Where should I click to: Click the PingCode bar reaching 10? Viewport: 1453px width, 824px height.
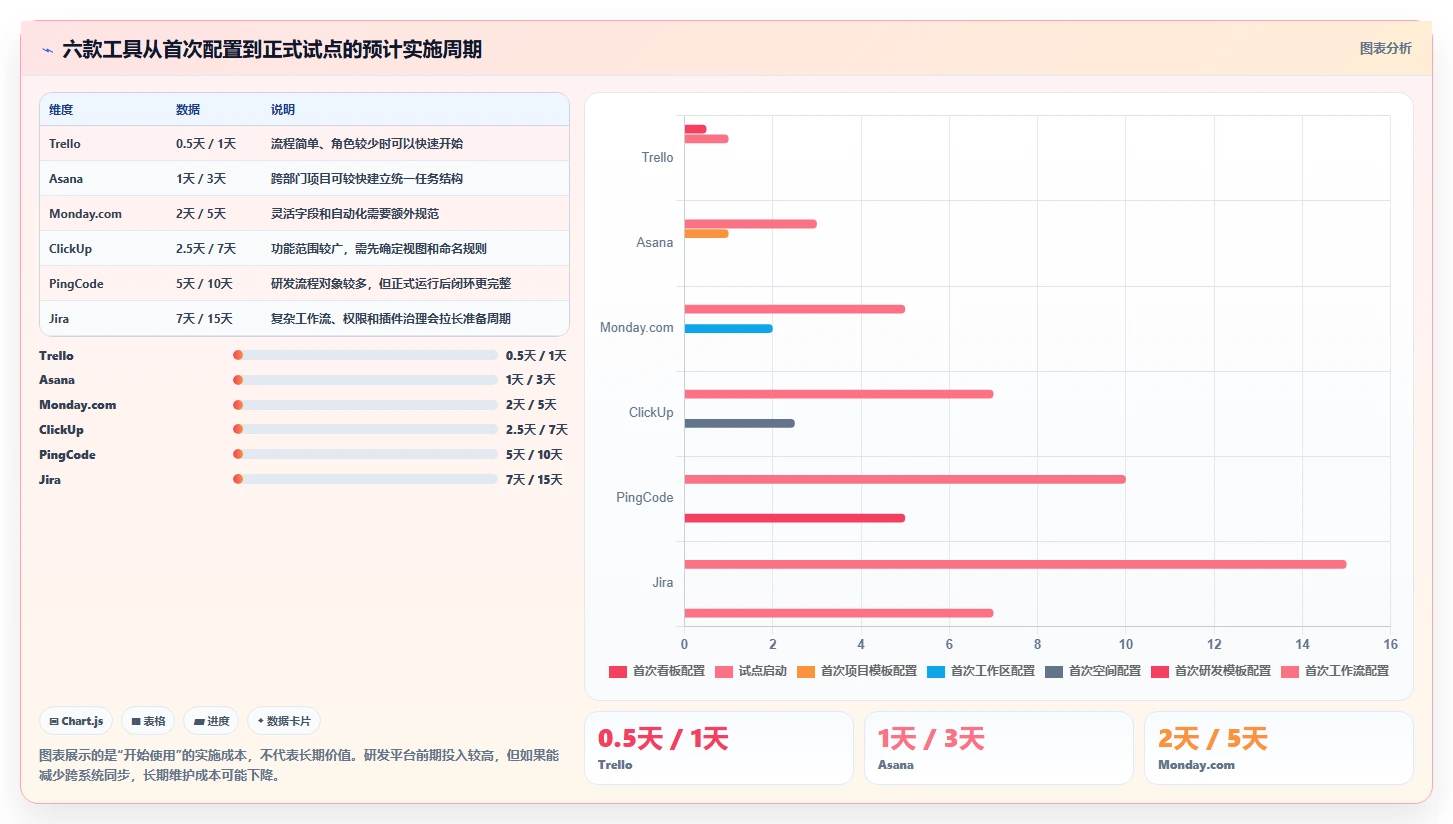point(905,479)
